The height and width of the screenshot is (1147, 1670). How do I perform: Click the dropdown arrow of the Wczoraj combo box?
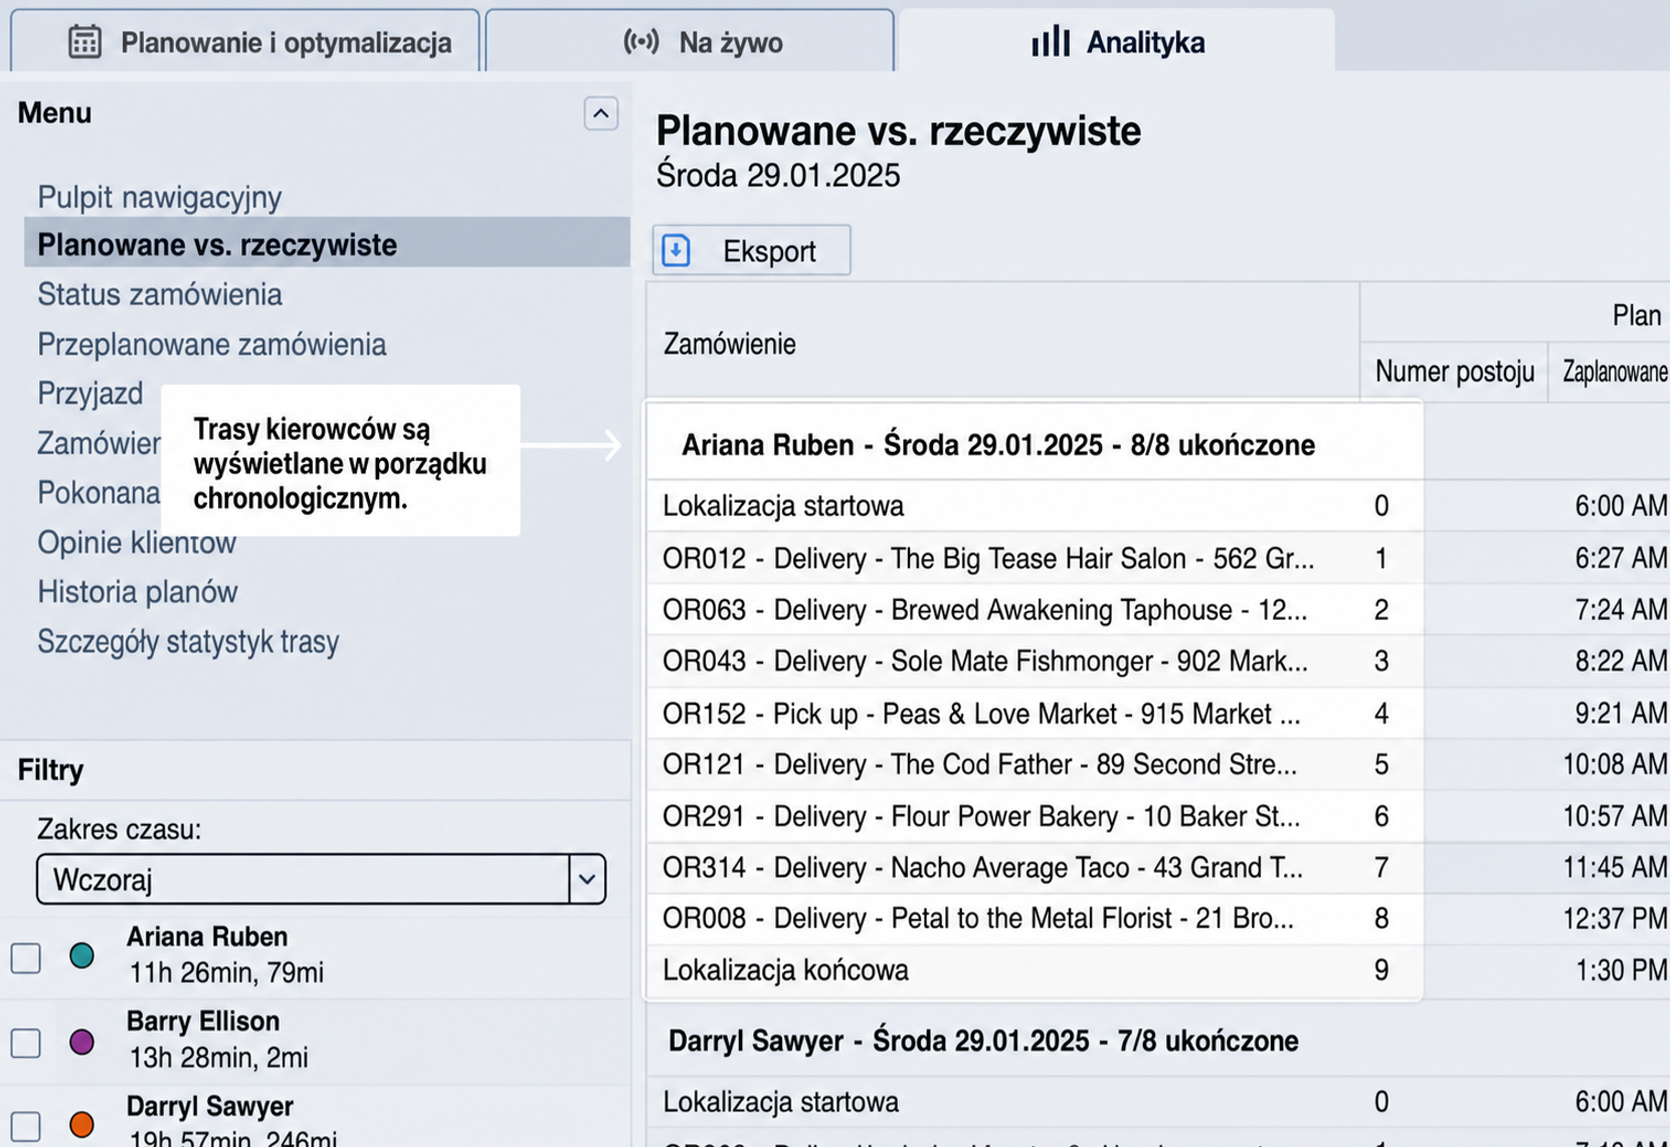[588, 879]
